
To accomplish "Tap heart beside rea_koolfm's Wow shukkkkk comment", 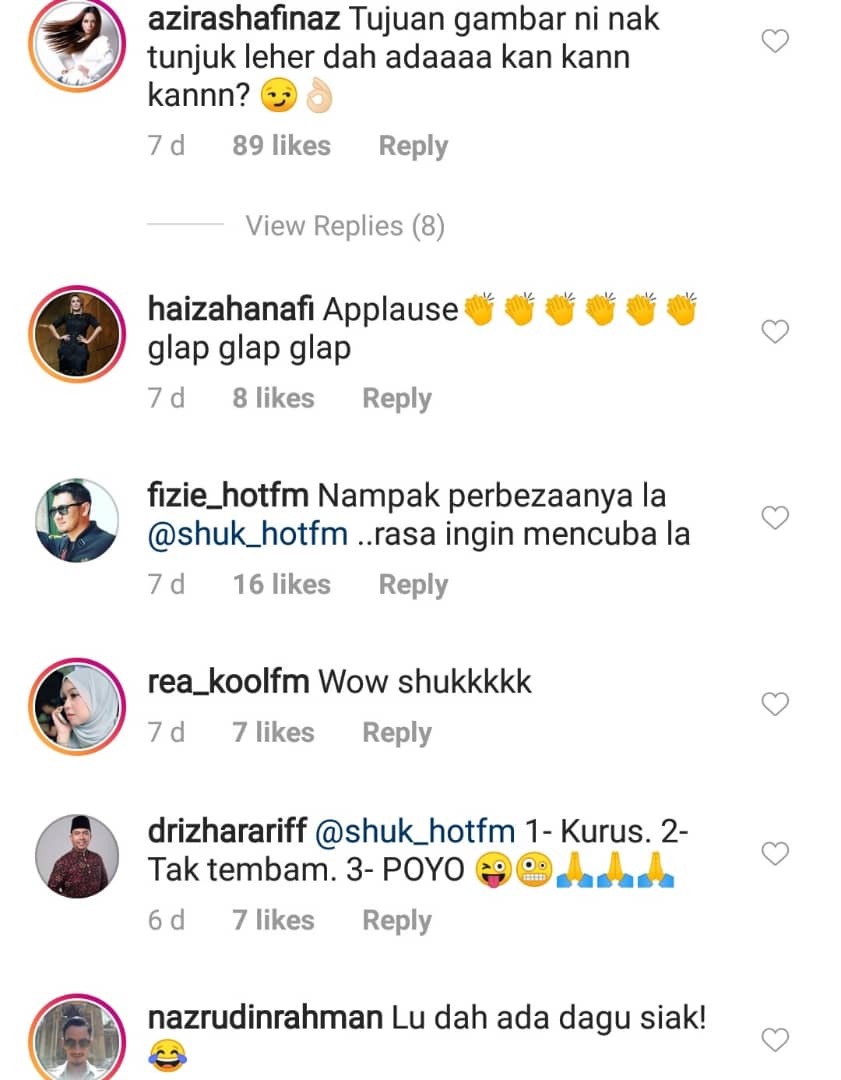I will pos(775,704).
